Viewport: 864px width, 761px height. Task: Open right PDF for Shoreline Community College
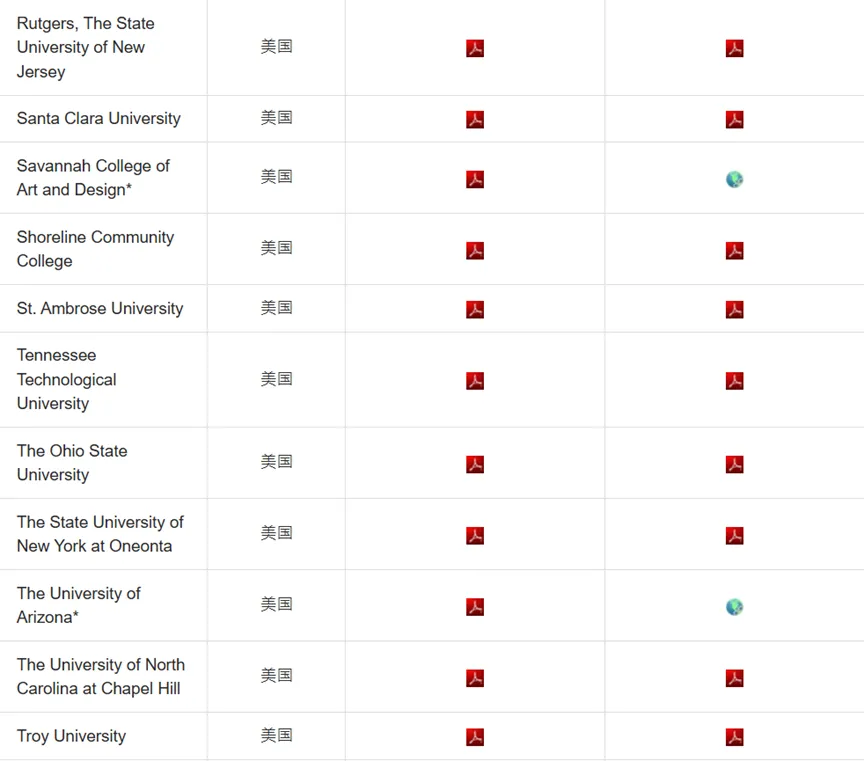point(734,251)
